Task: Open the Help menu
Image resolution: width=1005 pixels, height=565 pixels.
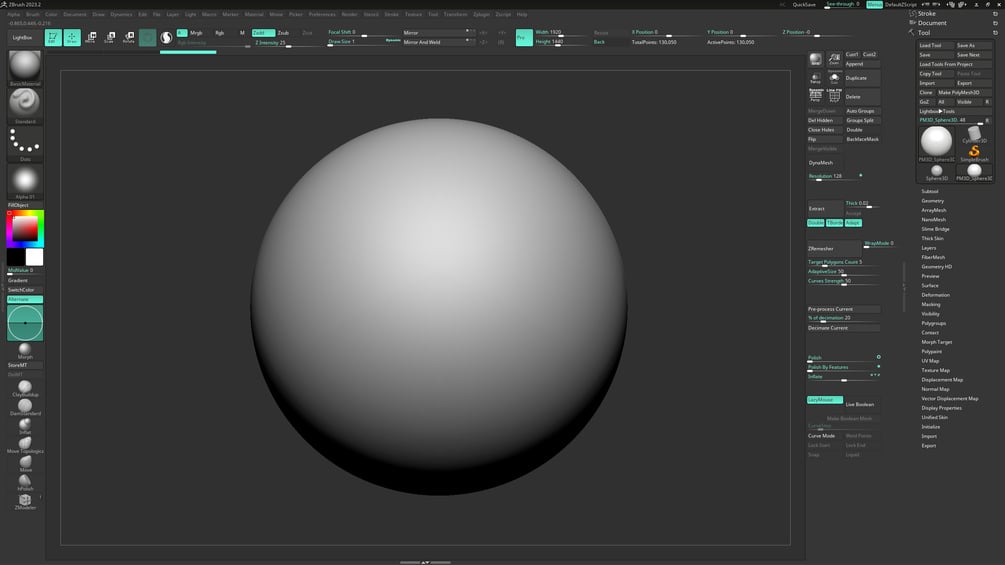Action: 522,14
